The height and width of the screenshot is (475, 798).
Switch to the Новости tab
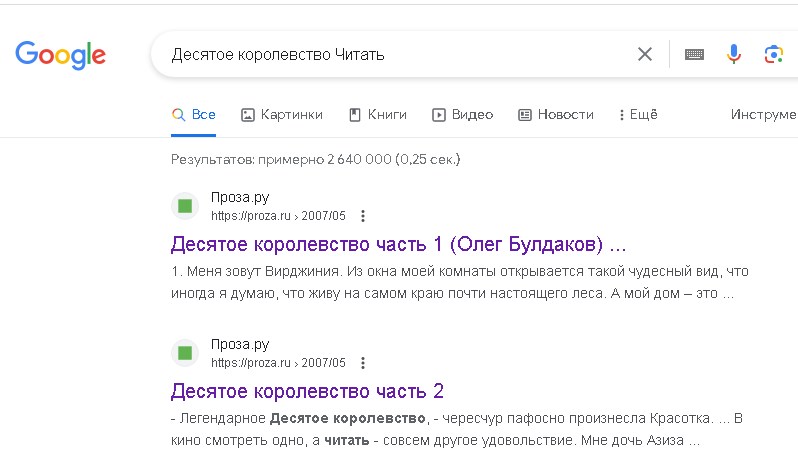(556, 115)
